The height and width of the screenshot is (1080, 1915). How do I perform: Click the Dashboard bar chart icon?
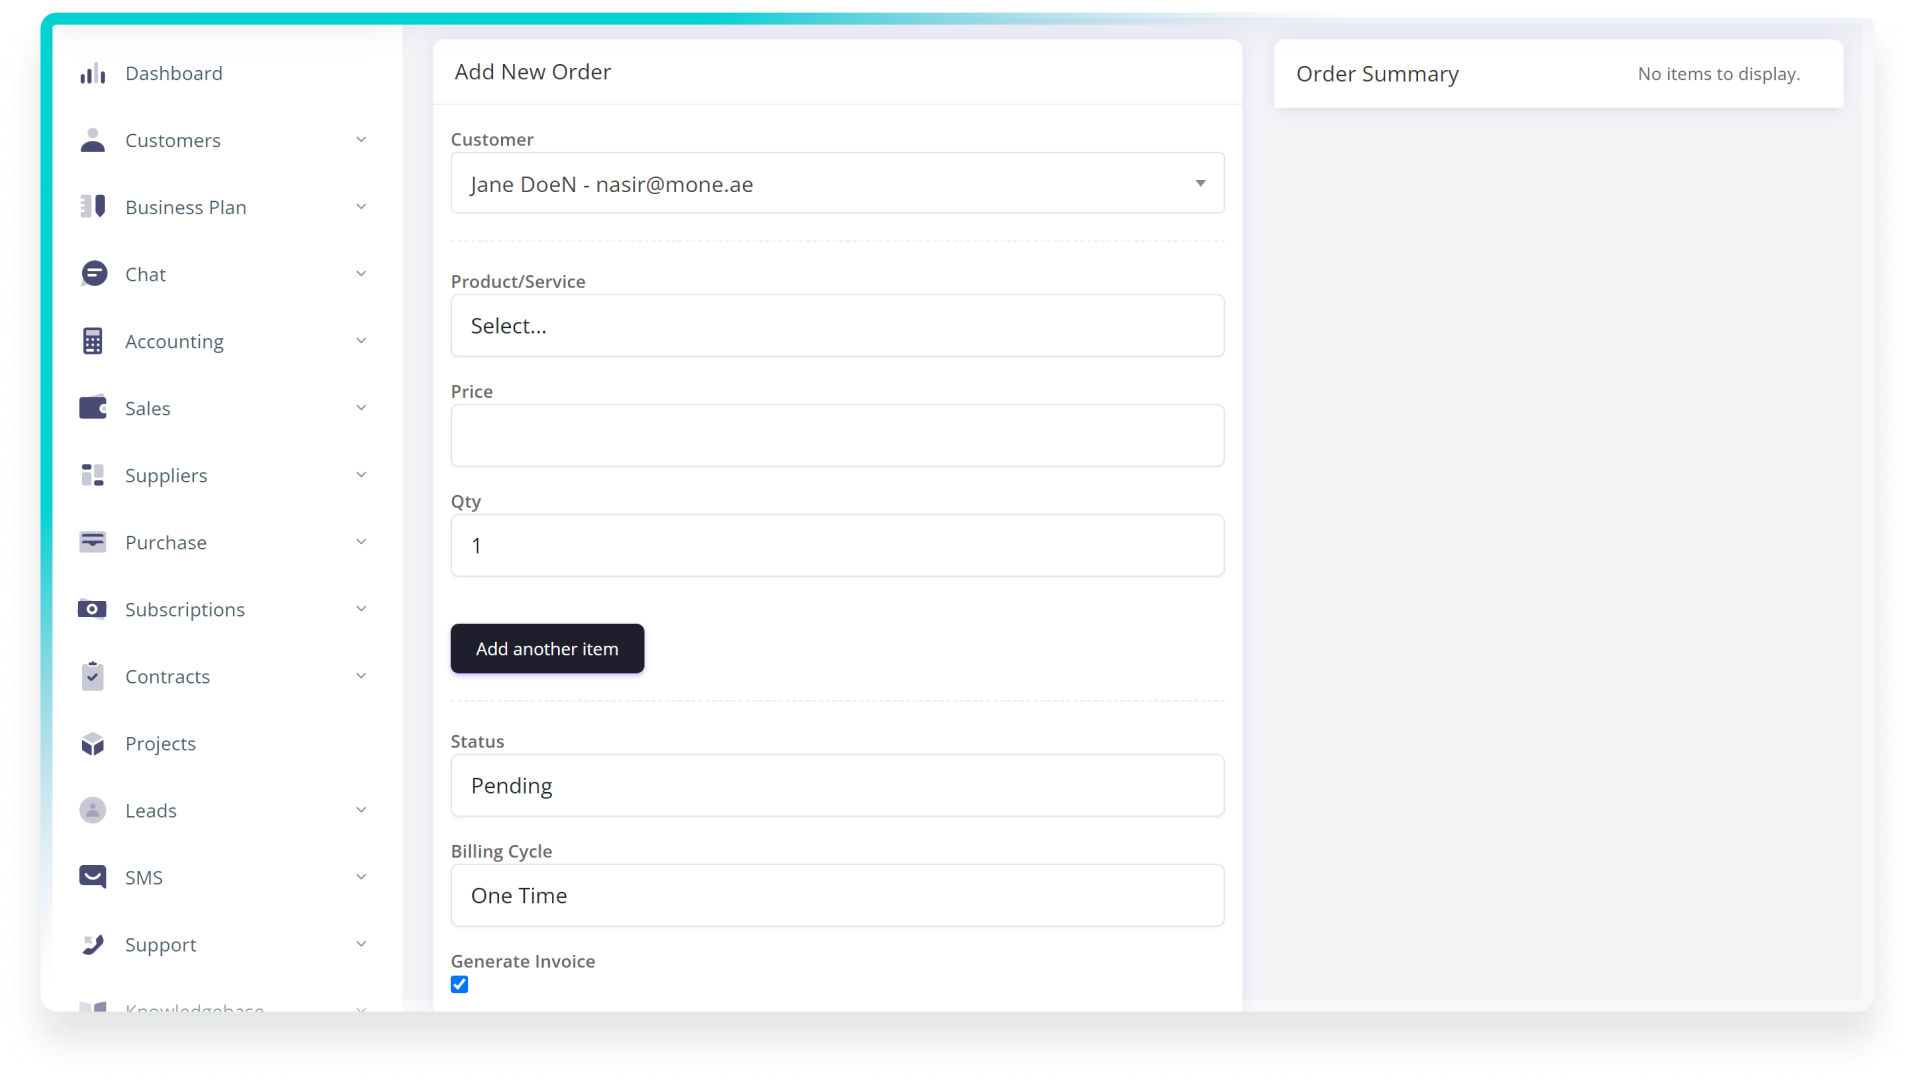(93, 74)
